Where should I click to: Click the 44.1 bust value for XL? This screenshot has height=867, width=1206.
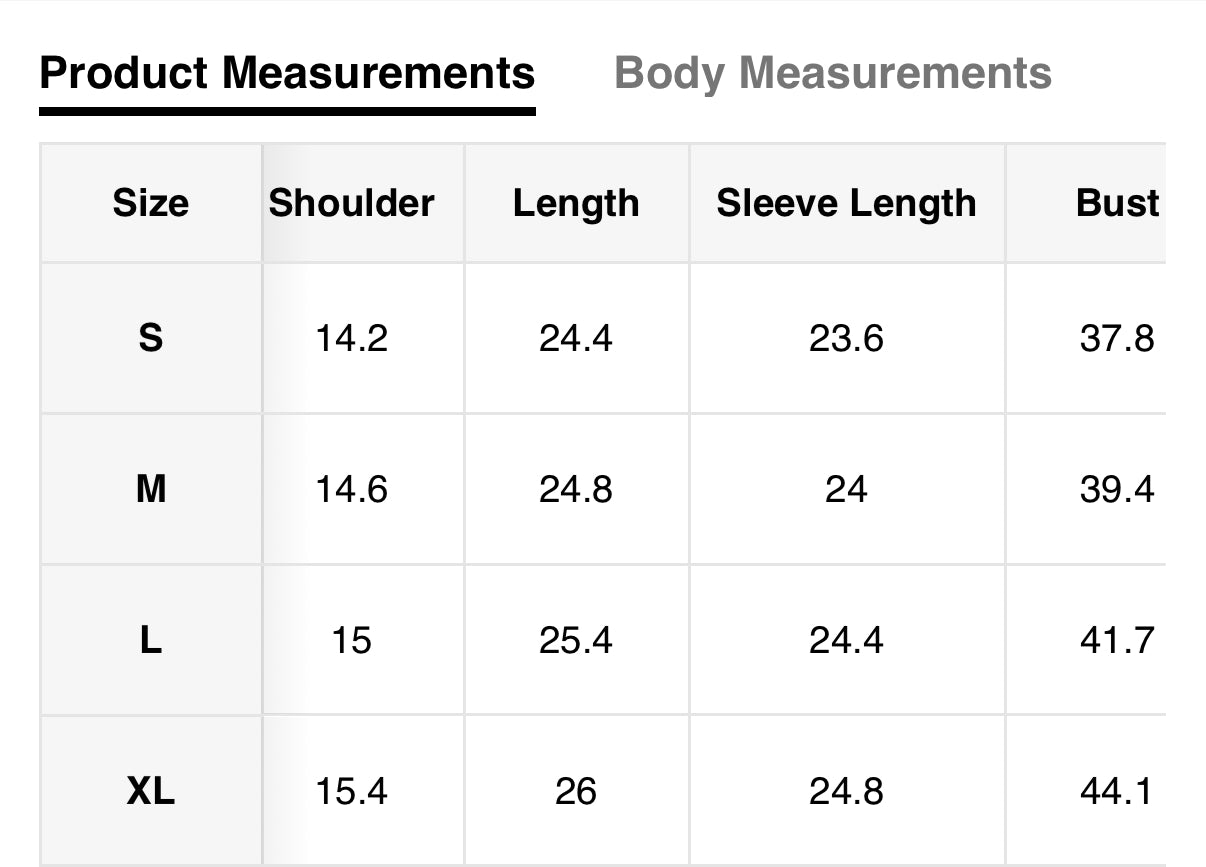(1117, 792)
